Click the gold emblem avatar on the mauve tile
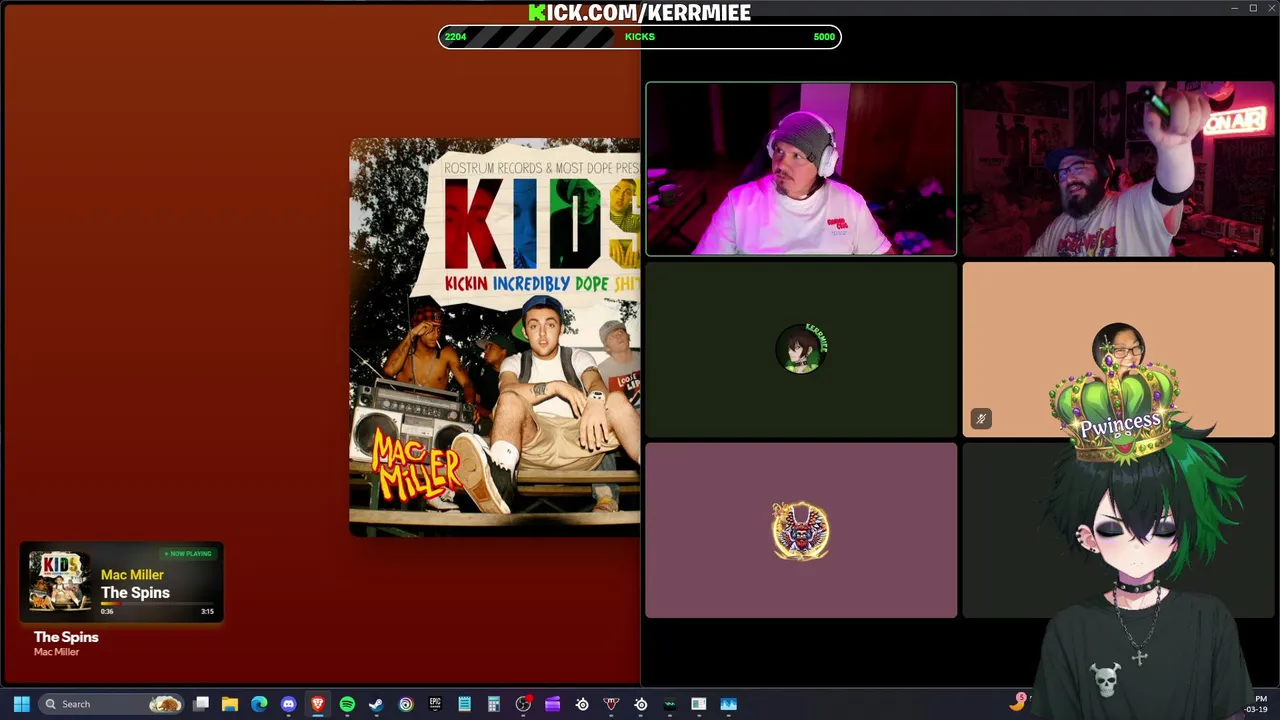This screenshot has width=1280, height=720. [x=801, y=530]
